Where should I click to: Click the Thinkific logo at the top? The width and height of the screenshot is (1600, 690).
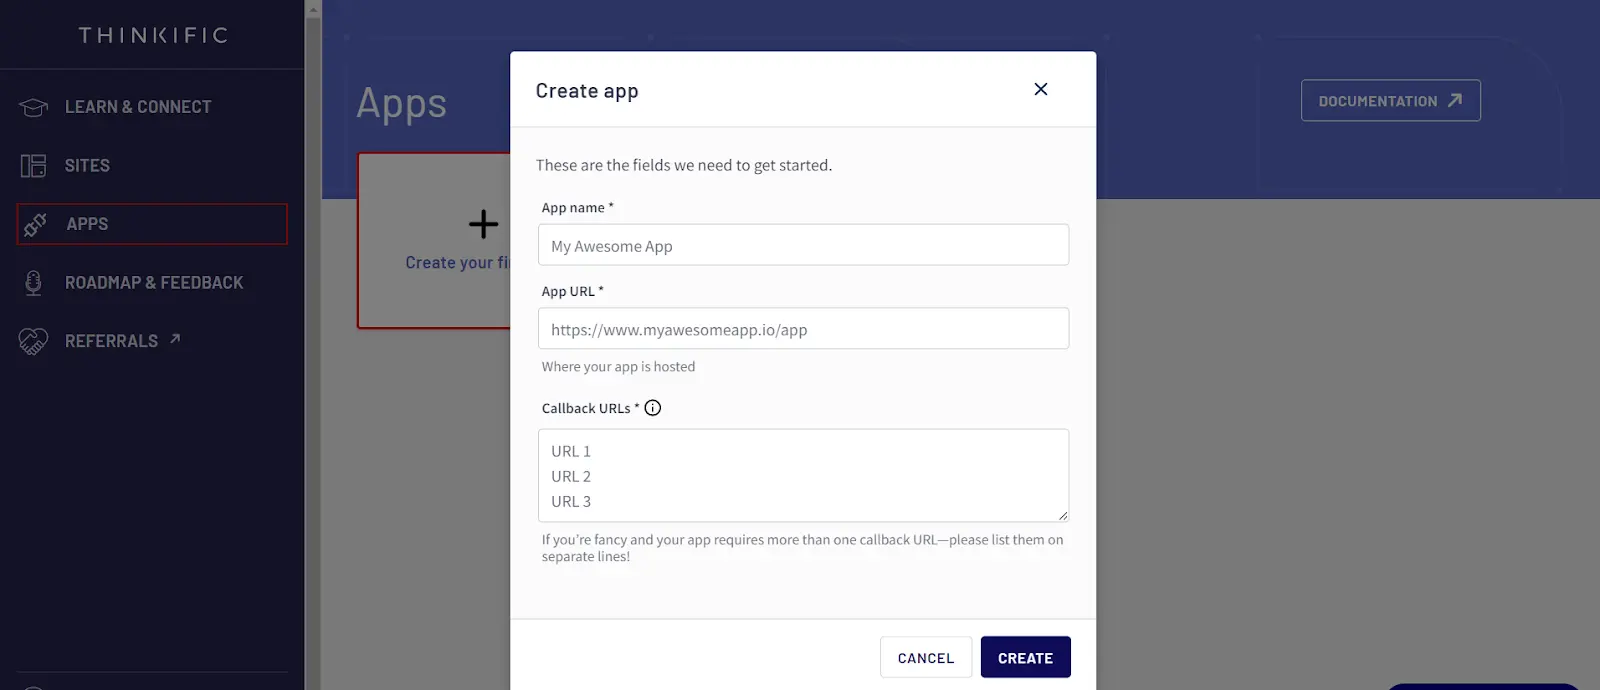pos(153,34)
